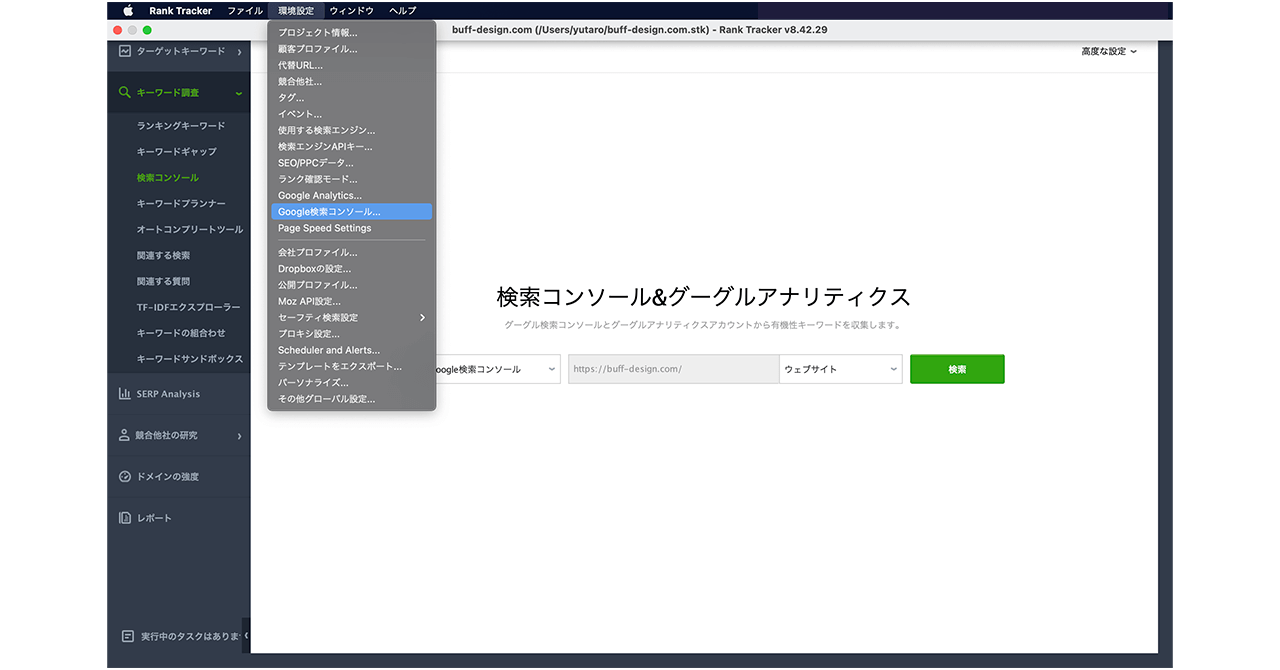The width and height of the screenshot is (1280, 670).
Task: Click the domain strength gauge icon
Action: (125, 477)
